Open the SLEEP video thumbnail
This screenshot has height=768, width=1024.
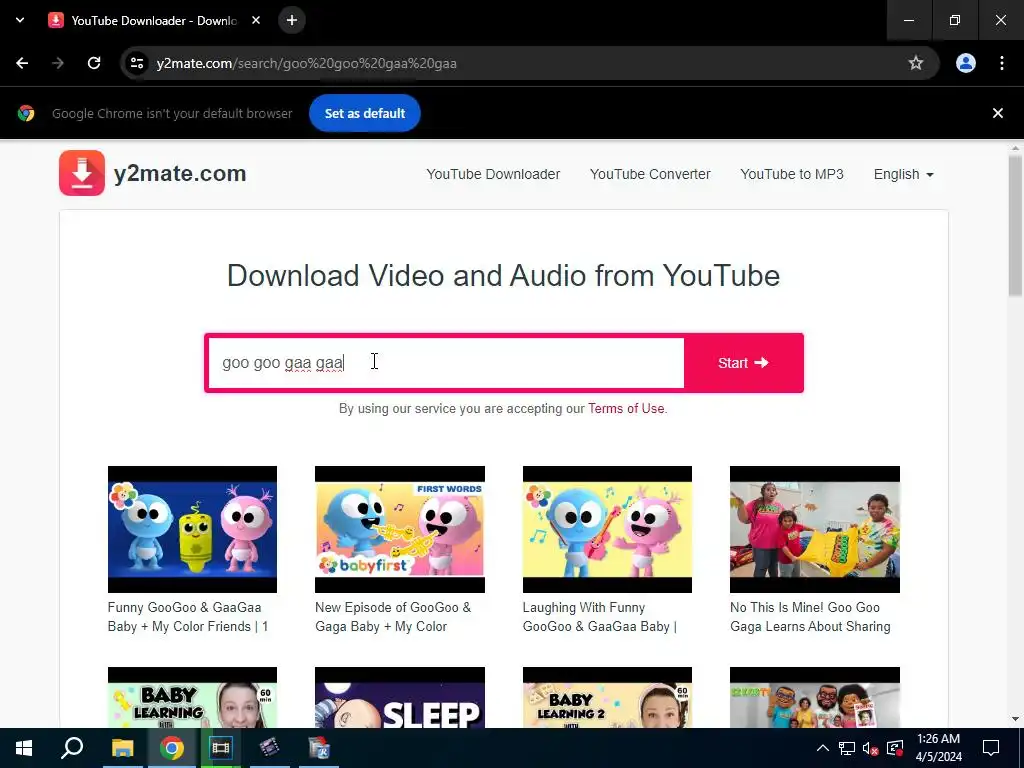(x=400, y=697)
